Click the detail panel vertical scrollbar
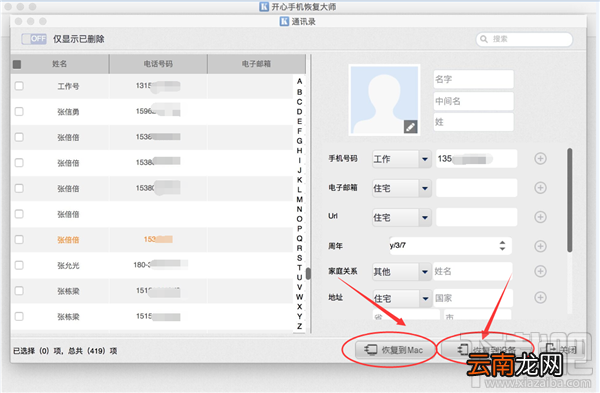This screenshot has height=393, width=600. click(x=570, y=200)
